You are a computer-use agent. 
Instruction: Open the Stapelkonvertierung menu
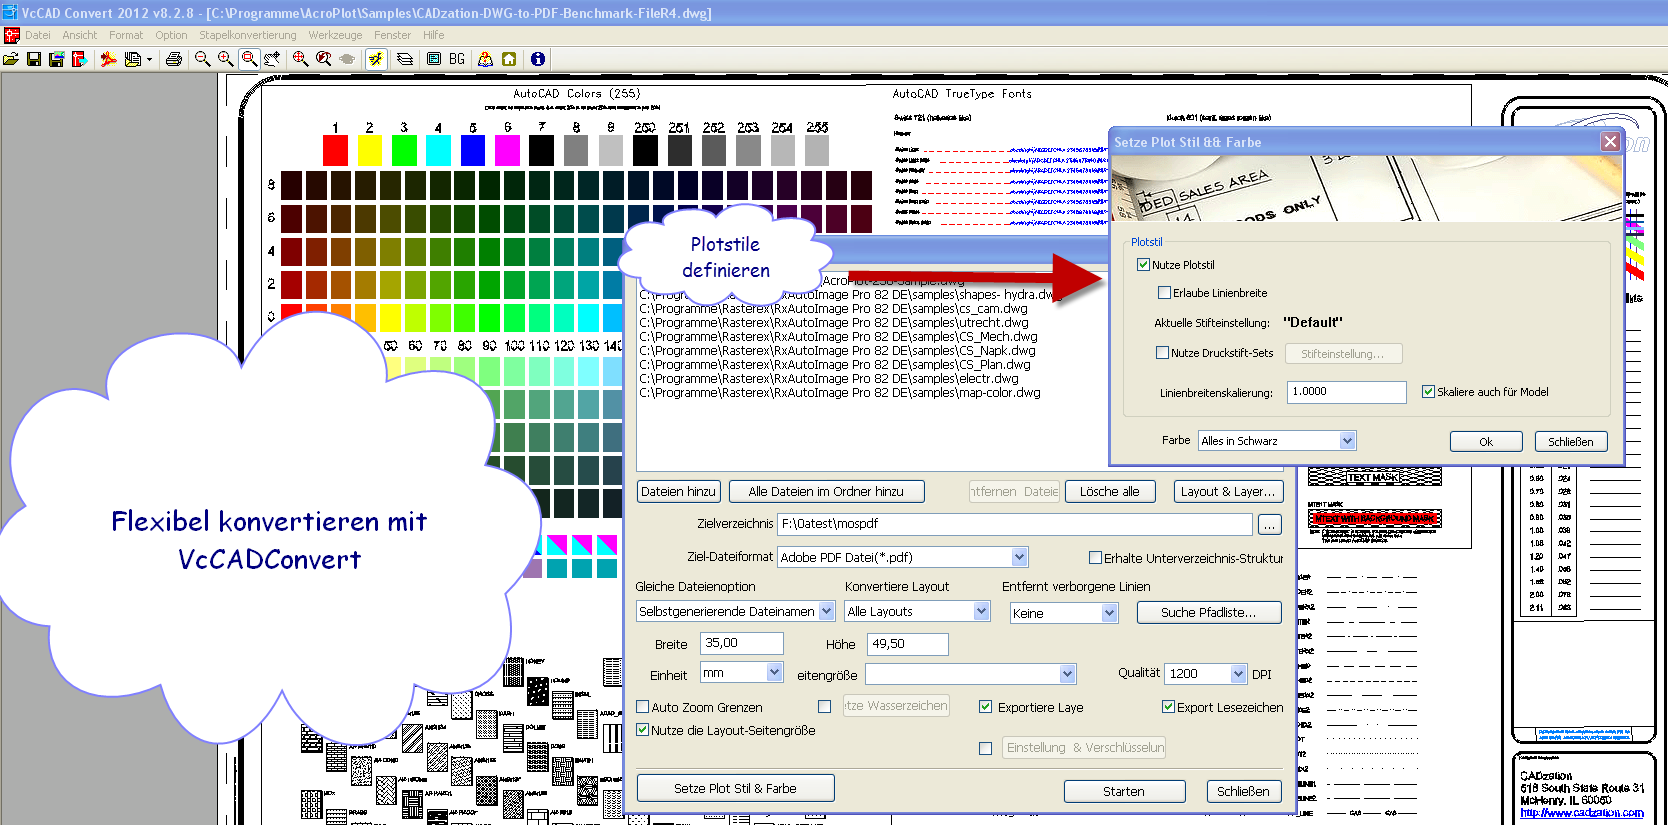point(247,35)
